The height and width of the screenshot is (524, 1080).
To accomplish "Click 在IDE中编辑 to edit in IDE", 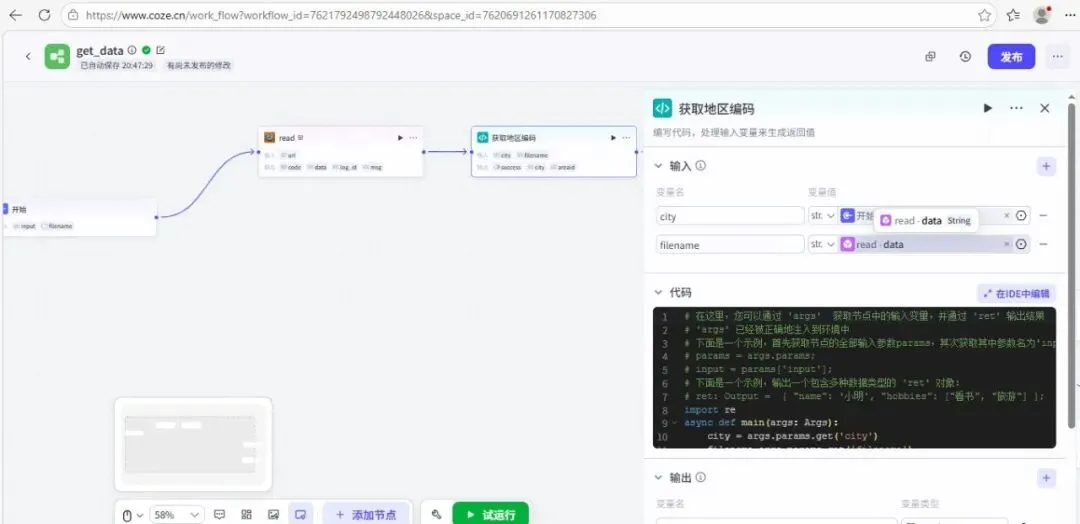I will (x=1017, y=293).
